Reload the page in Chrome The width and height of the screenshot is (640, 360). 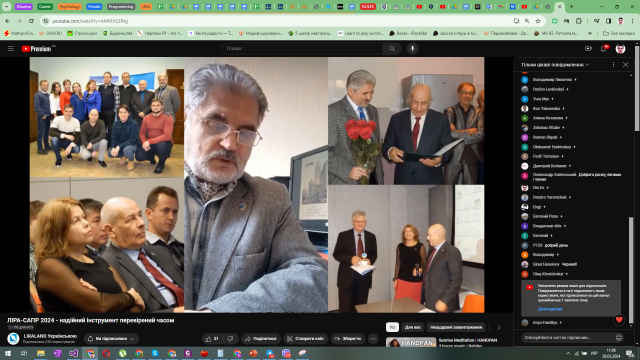tap(31, 21)
